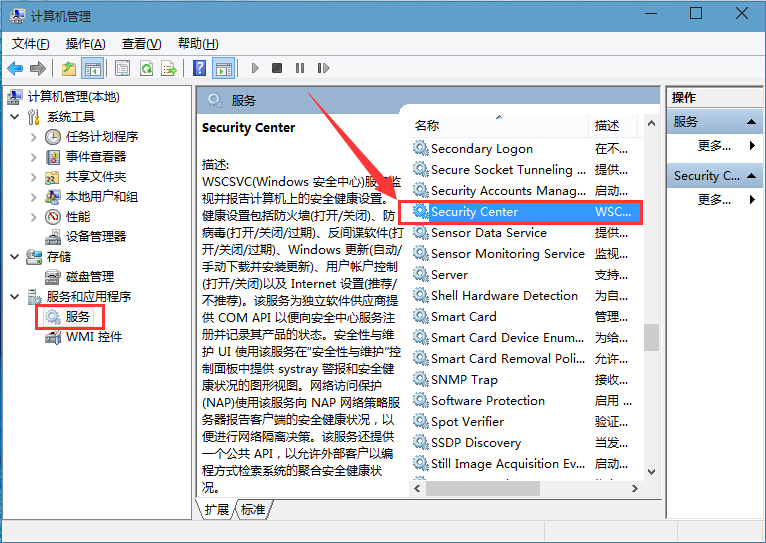Click the Up one level folder icon
Viewport: 766px width, 543px height.
[69, 68]
